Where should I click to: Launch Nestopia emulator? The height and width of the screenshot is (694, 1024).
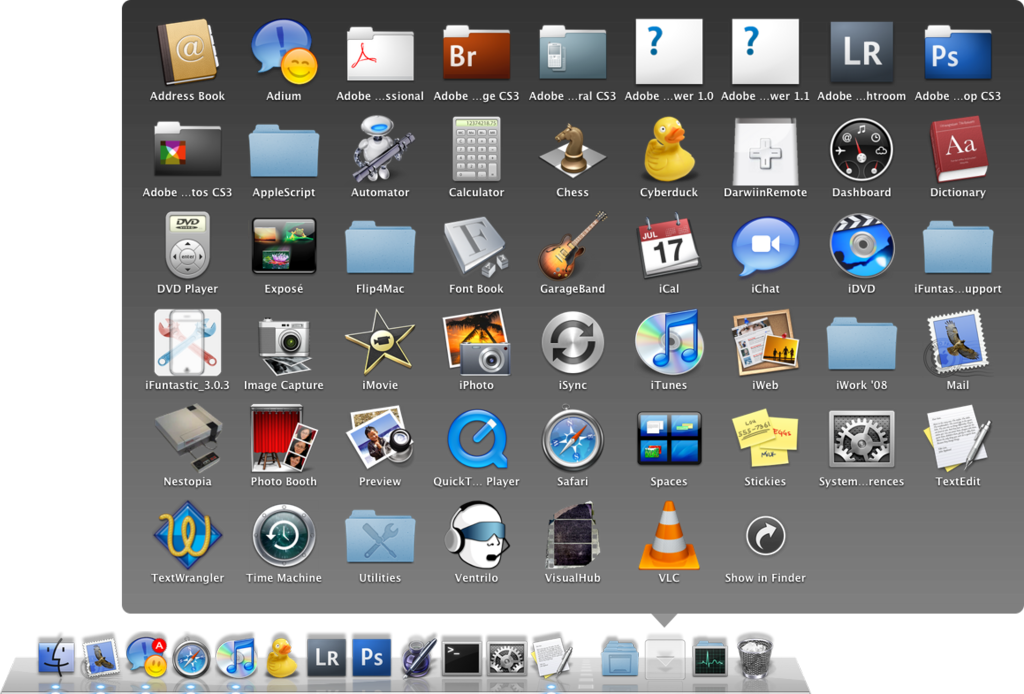(x=187, y=437)
